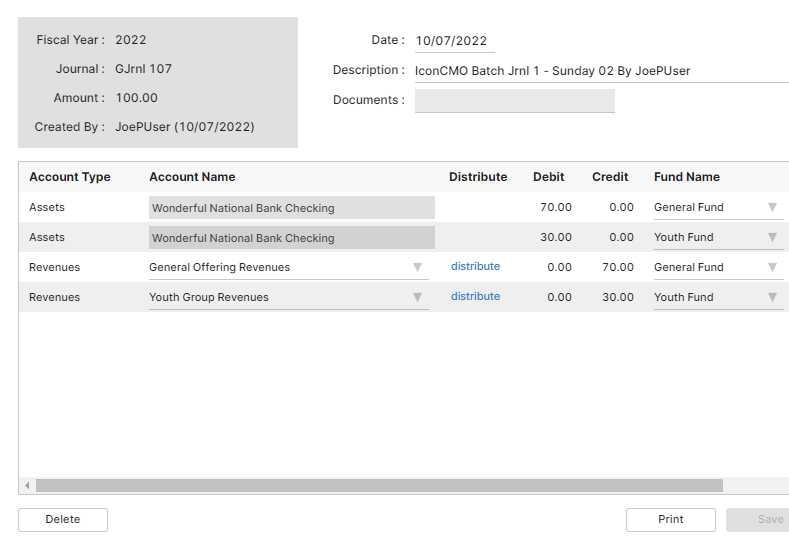This screenshot has width=789, height=540.
Task: Click the 70.00 credit cell
Action: 618,267
